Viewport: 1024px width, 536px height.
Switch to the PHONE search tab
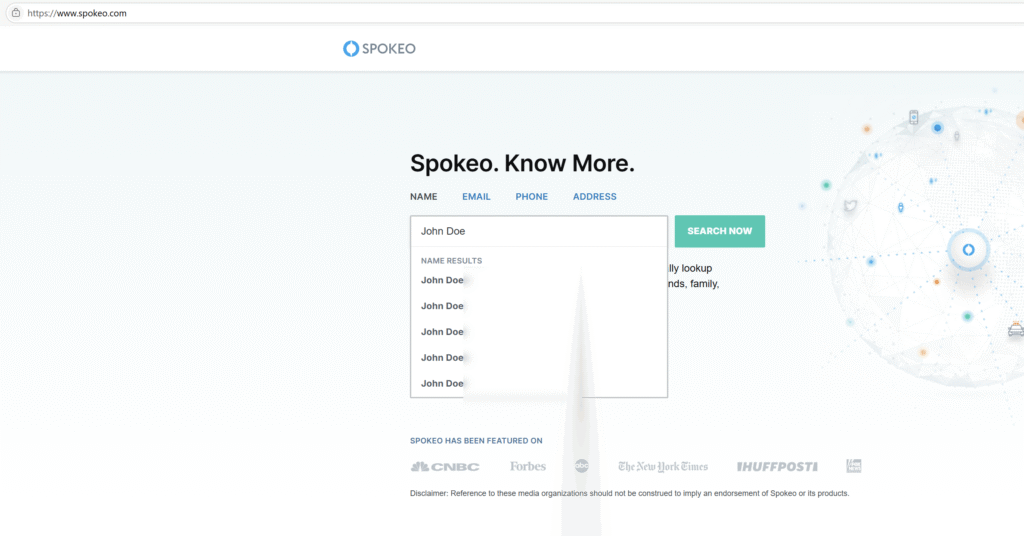tap(532, 197)
